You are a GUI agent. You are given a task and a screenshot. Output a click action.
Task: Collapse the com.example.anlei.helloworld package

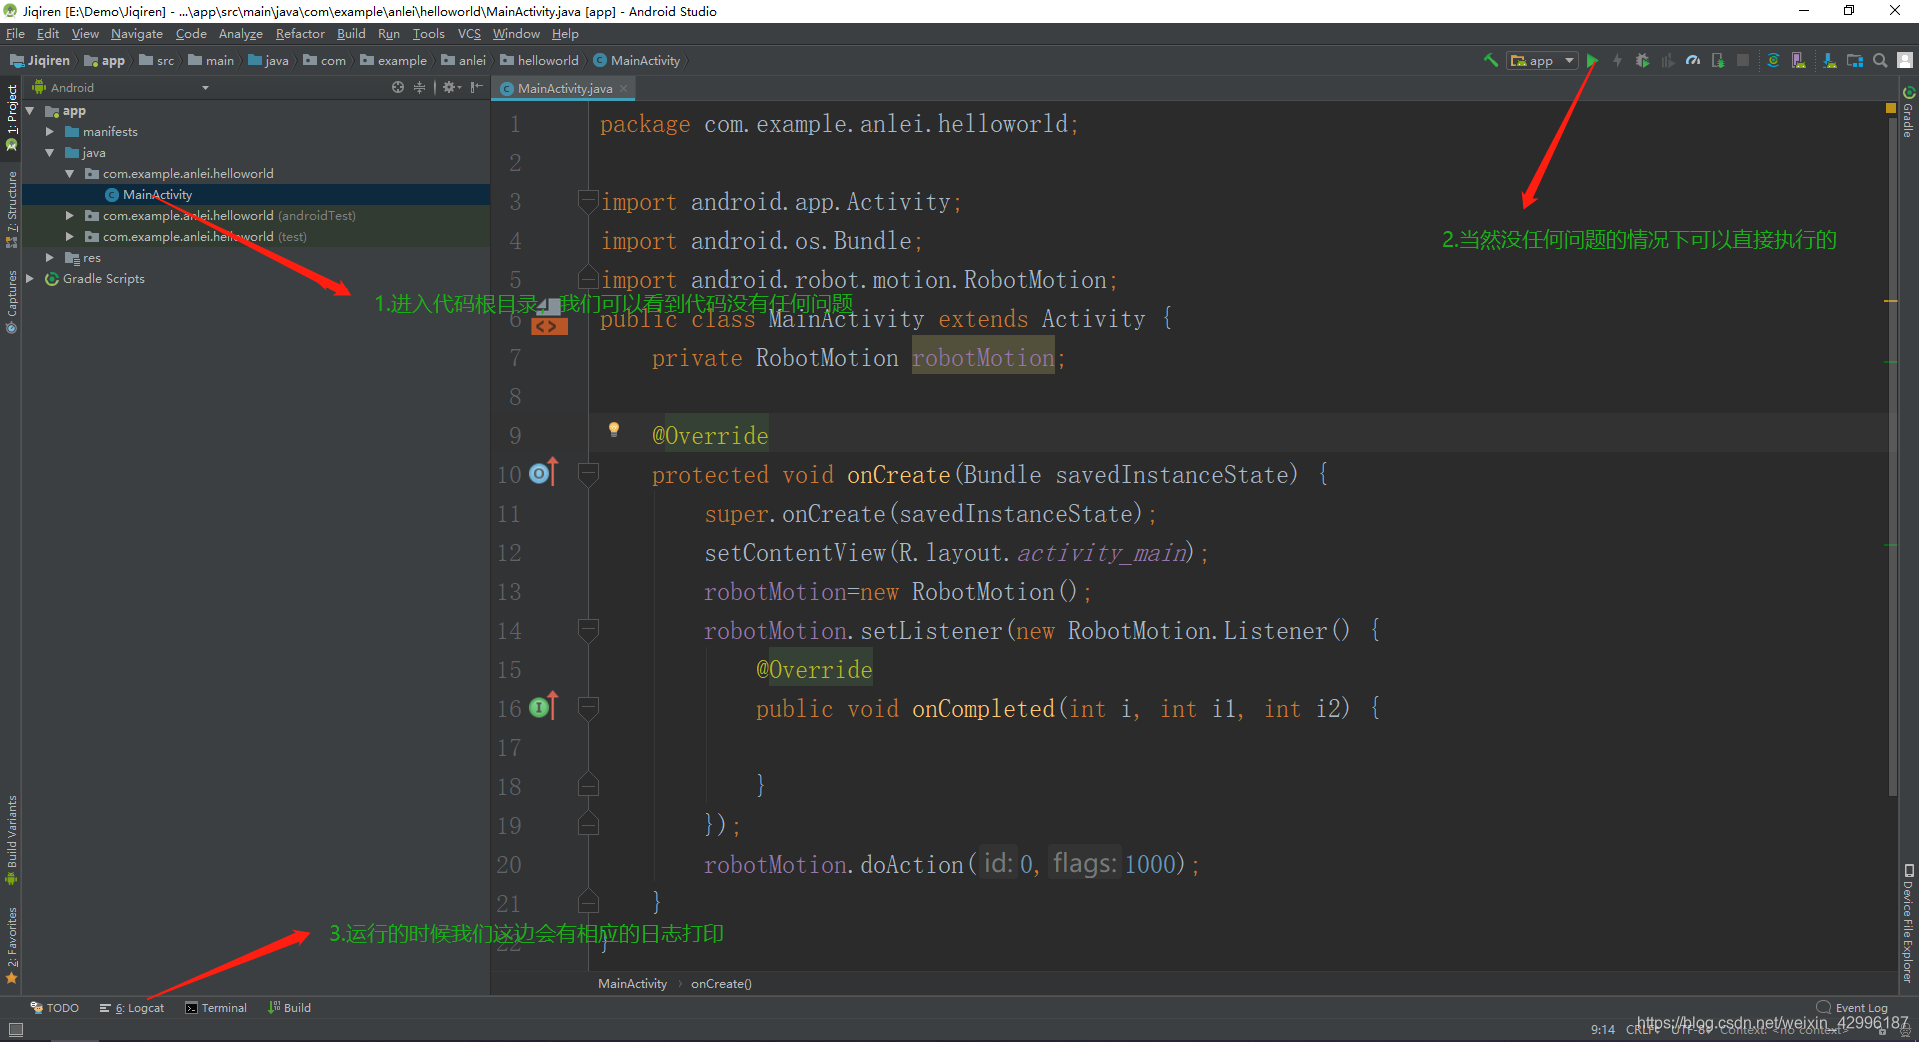70,174
